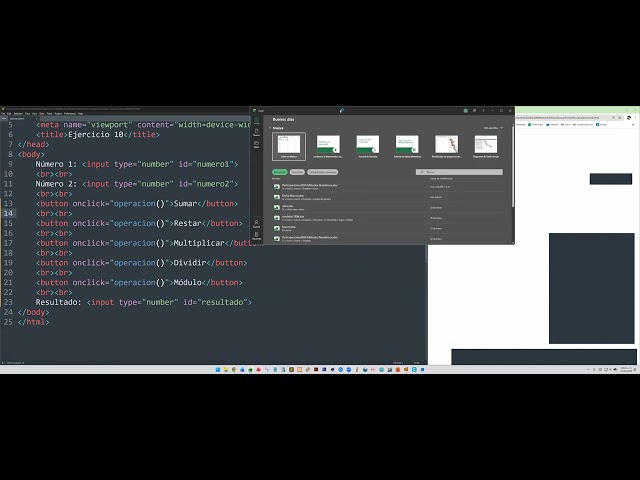This screenshot has height=480, width=640.
Task: Select the open file tab in Sublime Text
Action: click(22, 118)
